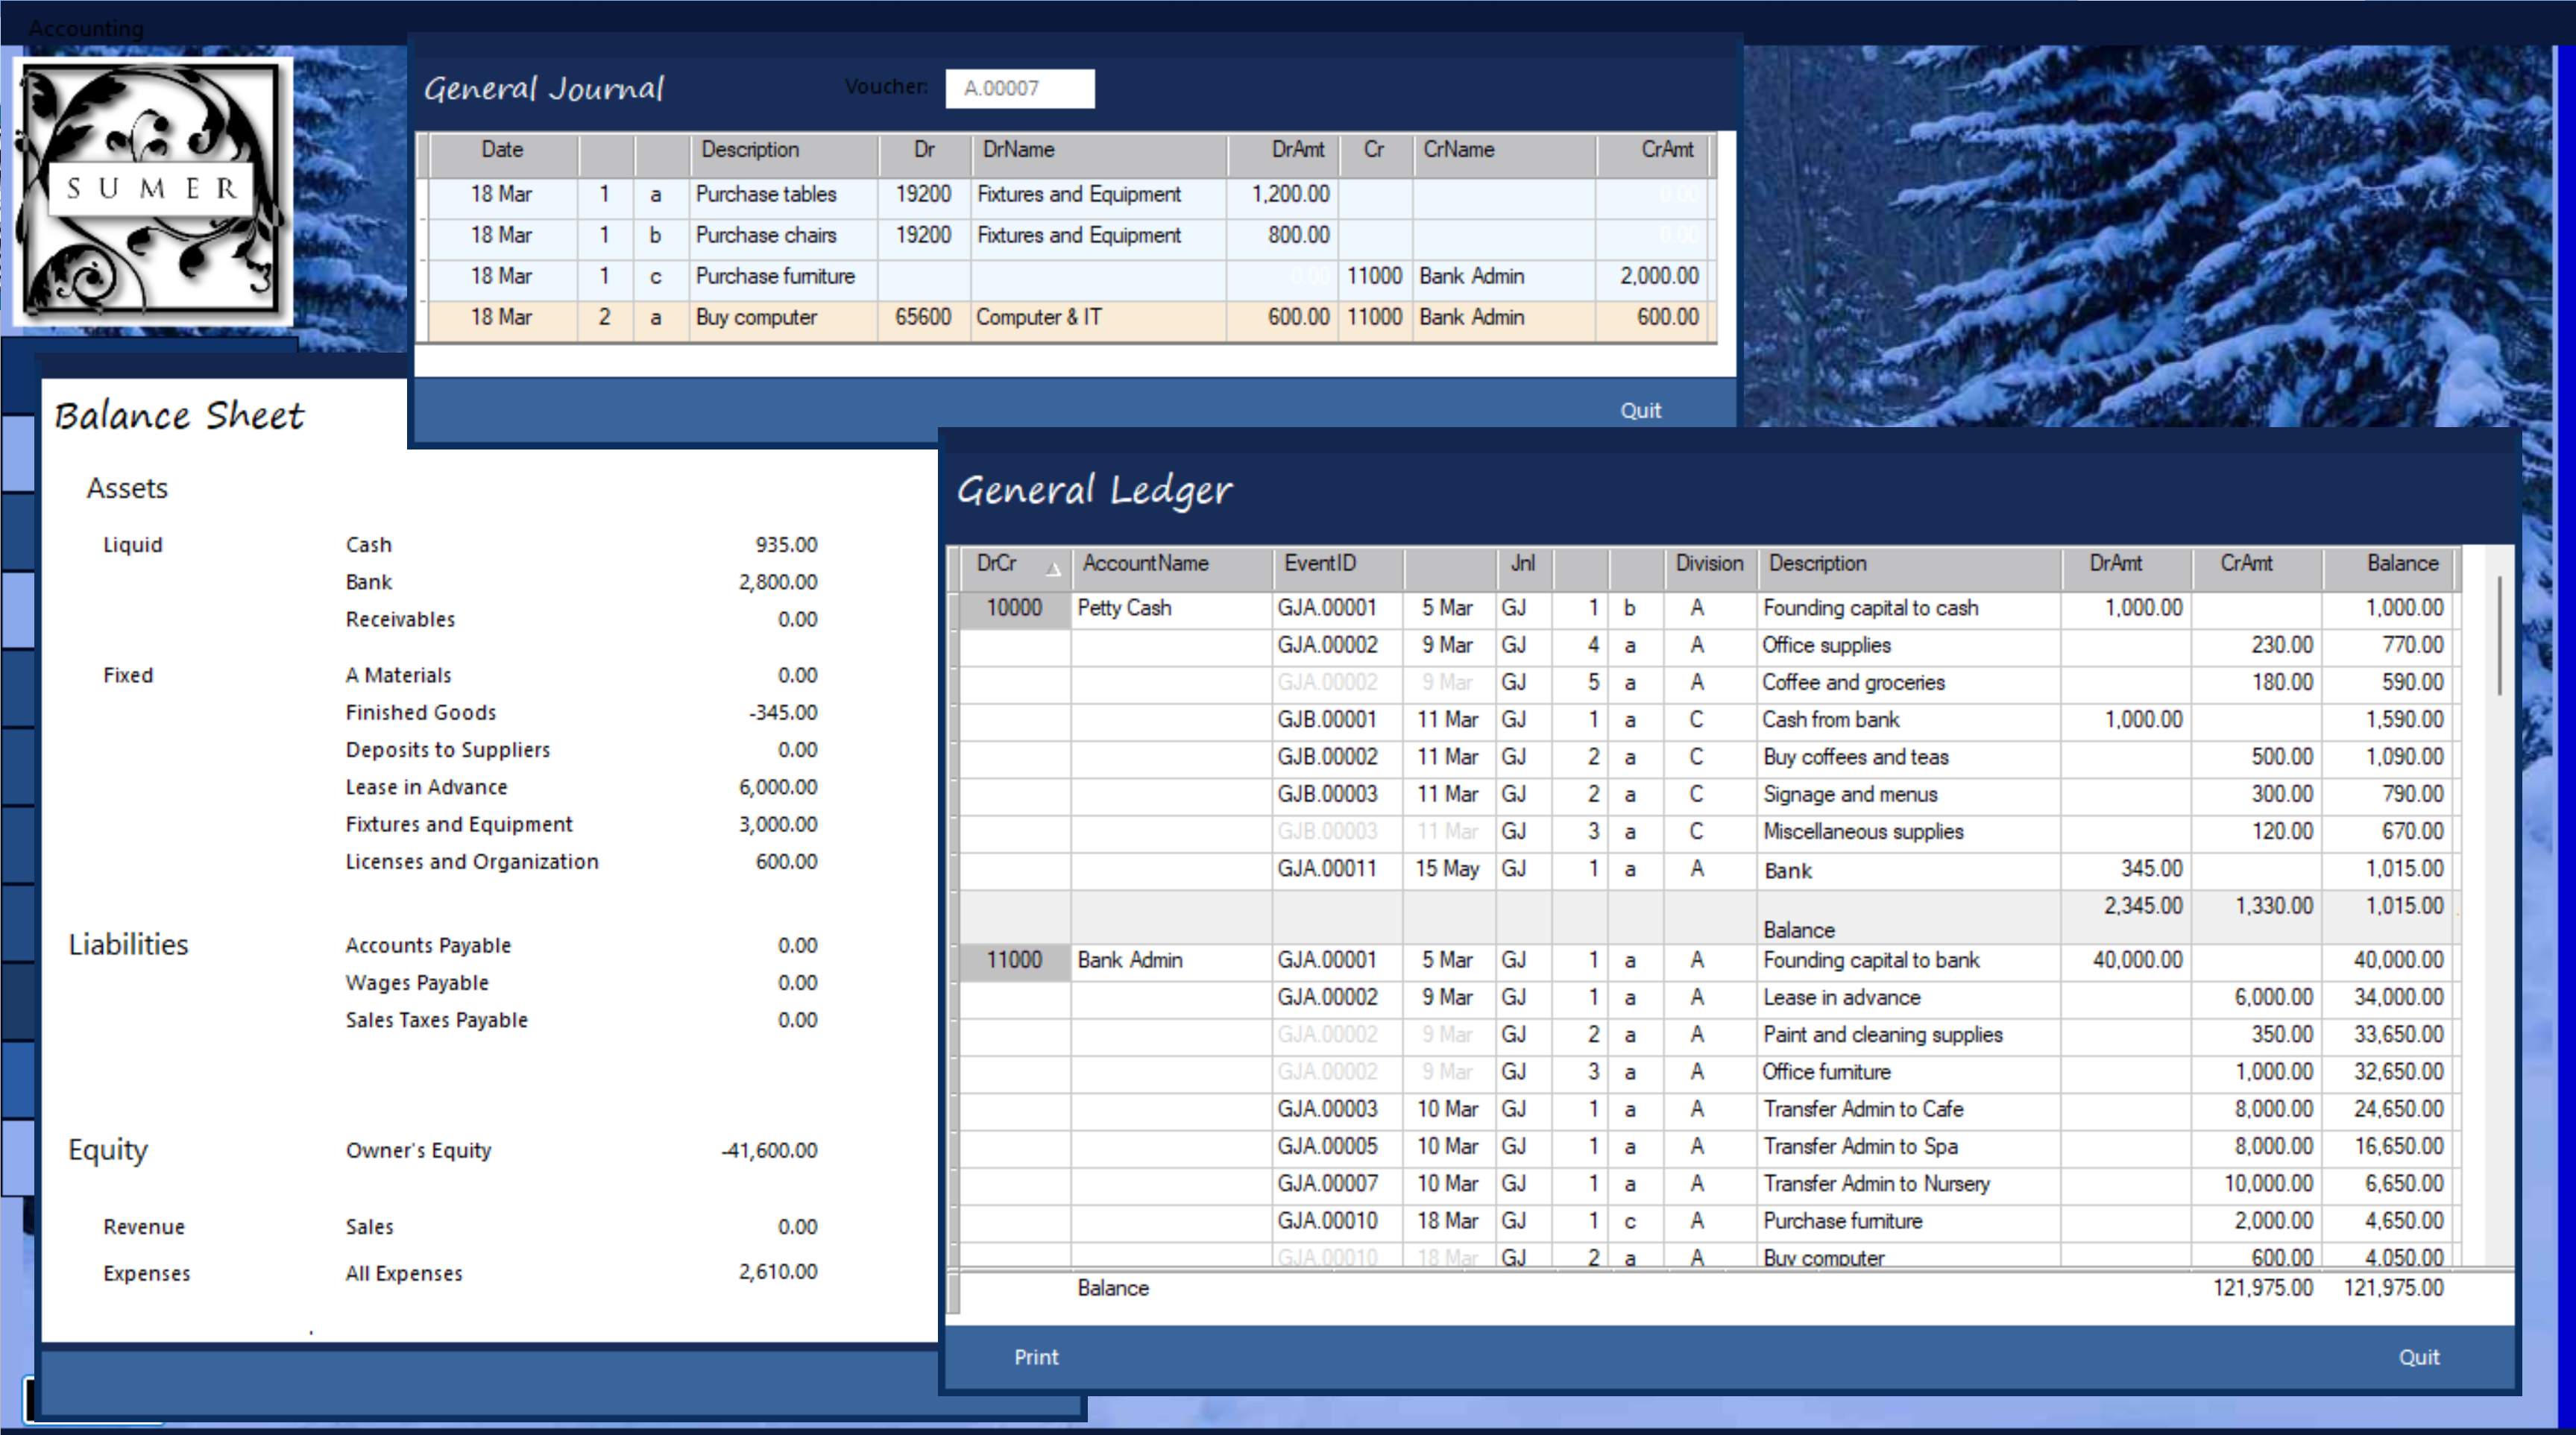Select the 'Buy computer' journal row
Image resolution: width=2576 pixels, height=1435 pixels.
point(756,317)
